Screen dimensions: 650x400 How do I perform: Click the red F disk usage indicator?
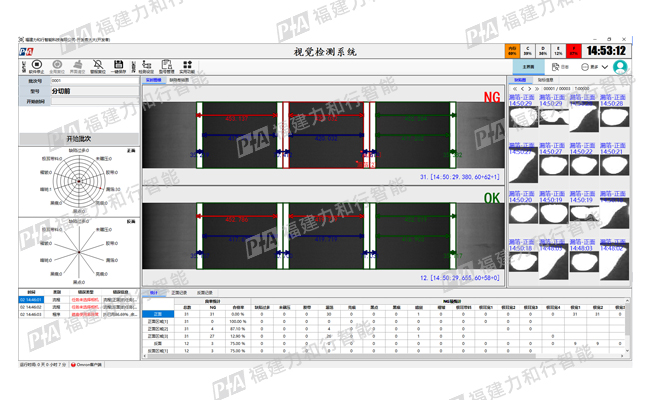pyautogui.click(x=573, y=50)
